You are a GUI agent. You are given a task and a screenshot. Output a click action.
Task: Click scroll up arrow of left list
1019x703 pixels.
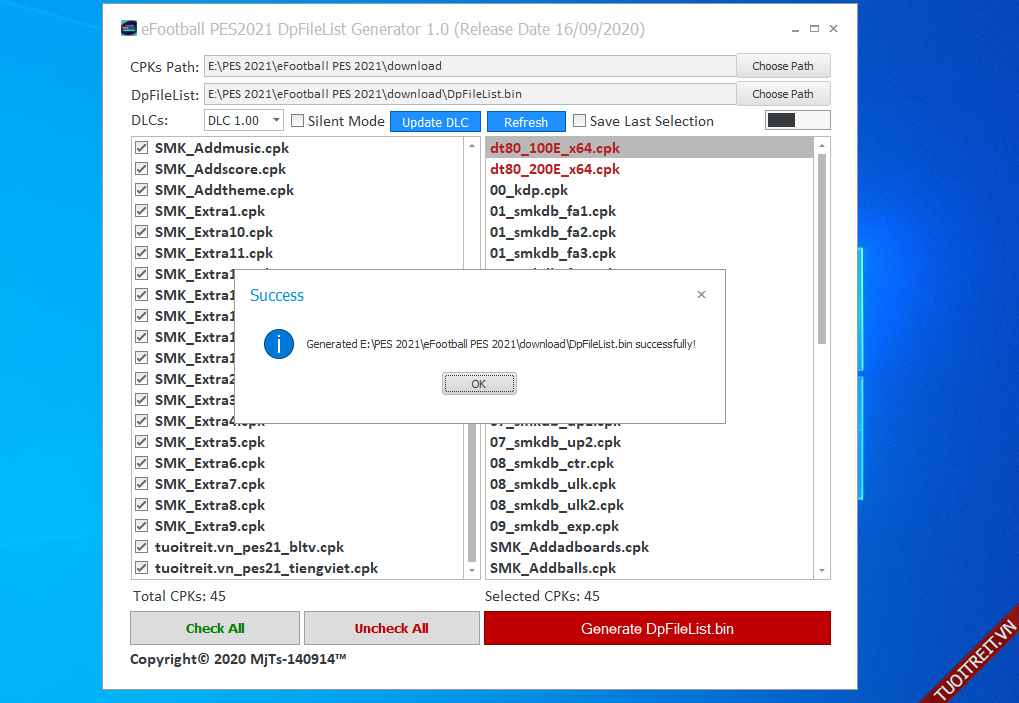pos(472,146)
